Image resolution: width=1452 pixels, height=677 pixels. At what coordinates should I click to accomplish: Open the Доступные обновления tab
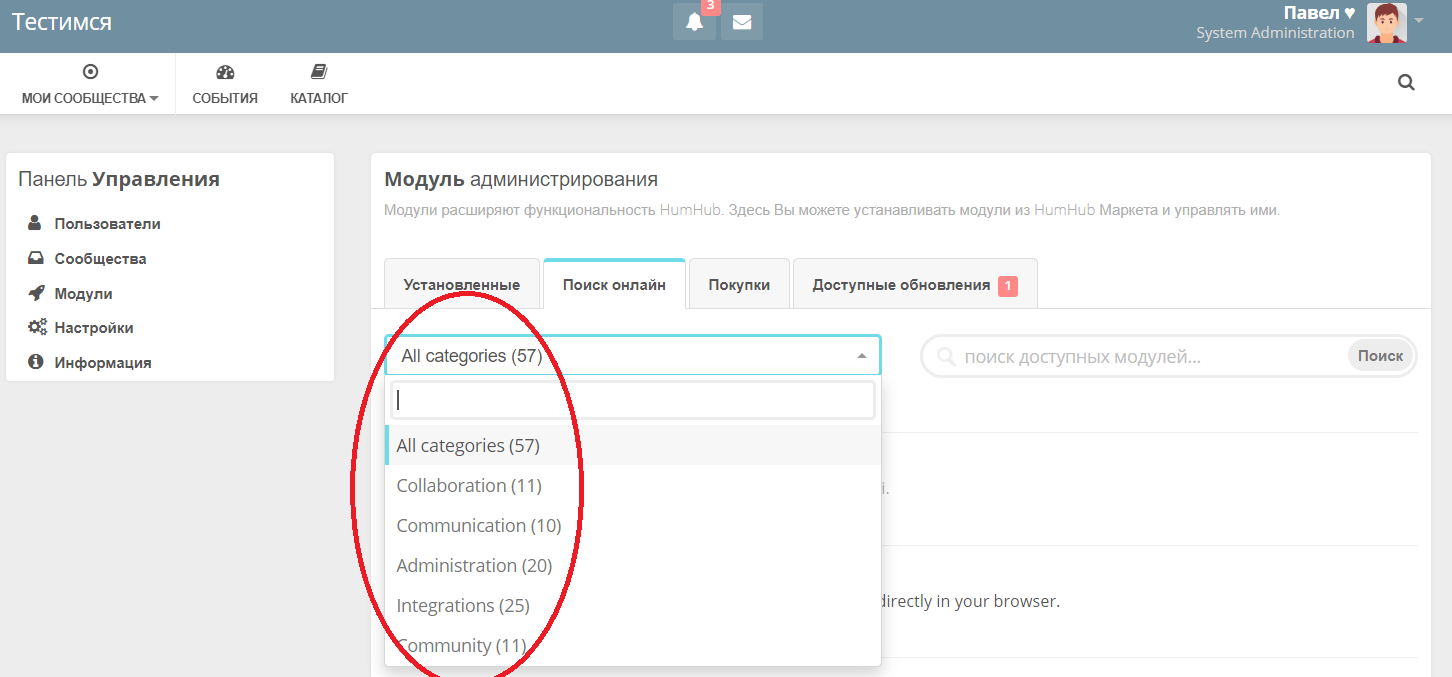[915, 284]
